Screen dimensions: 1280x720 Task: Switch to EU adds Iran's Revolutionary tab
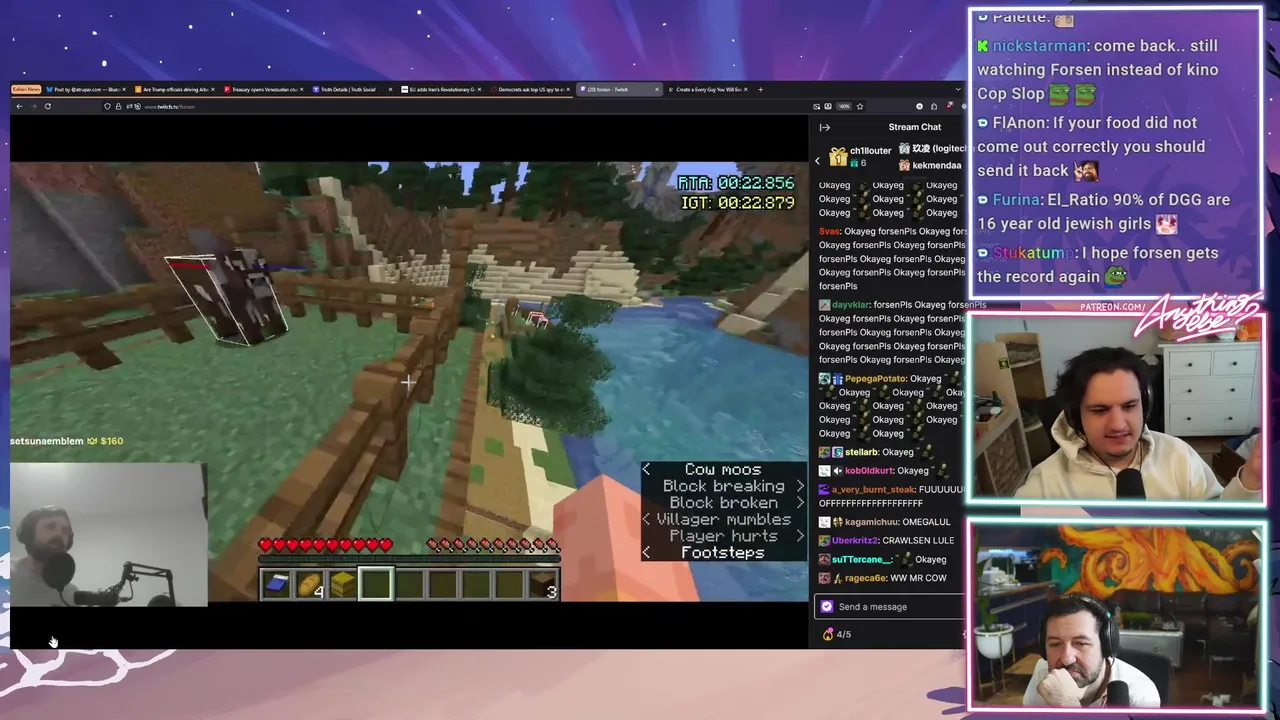point(441,89)
